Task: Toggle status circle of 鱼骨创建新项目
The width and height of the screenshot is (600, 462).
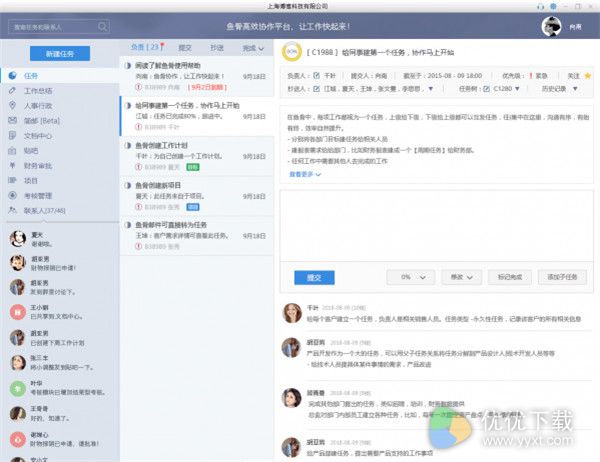Action: click(128, 185)
